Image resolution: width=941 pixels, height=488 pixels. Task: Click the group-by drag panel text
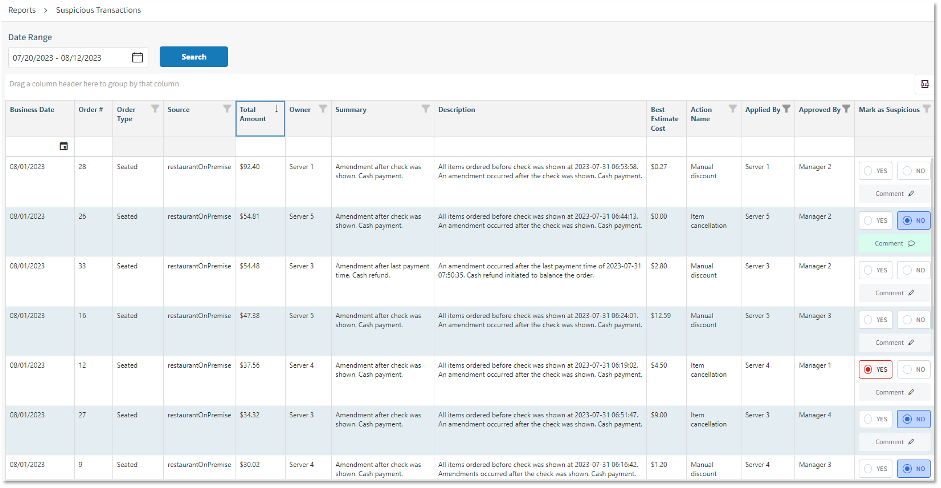click(94, 84)
